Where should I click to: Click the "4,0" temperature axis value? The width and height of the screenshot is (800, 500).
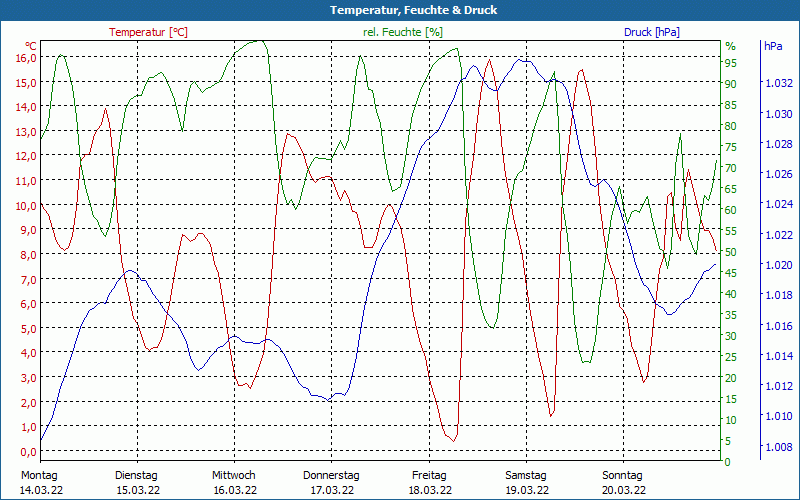(28, 353)
